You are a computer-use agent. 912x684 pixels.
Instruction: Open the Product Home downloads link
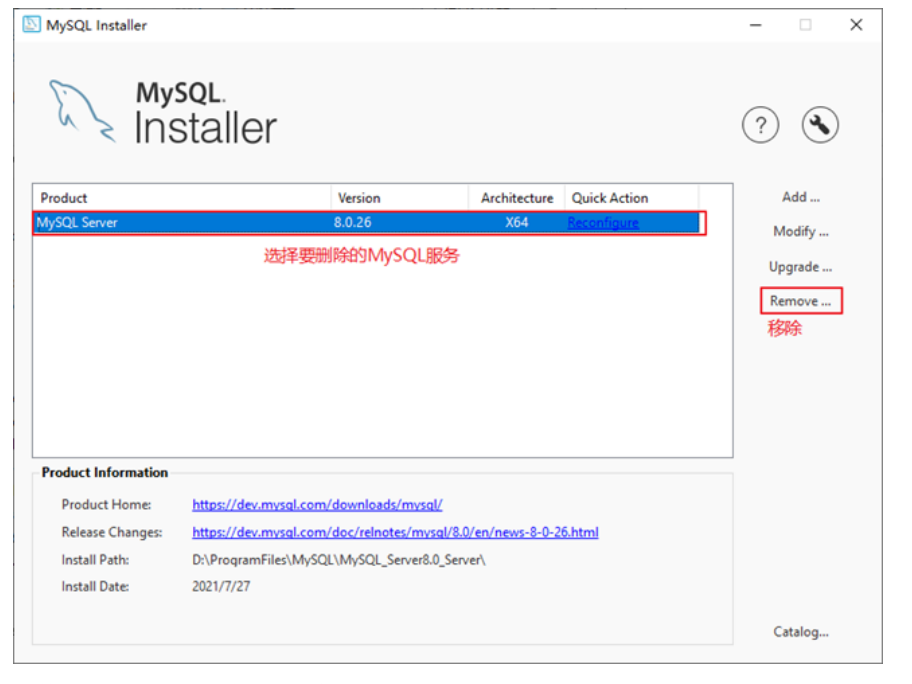point(317,505)
